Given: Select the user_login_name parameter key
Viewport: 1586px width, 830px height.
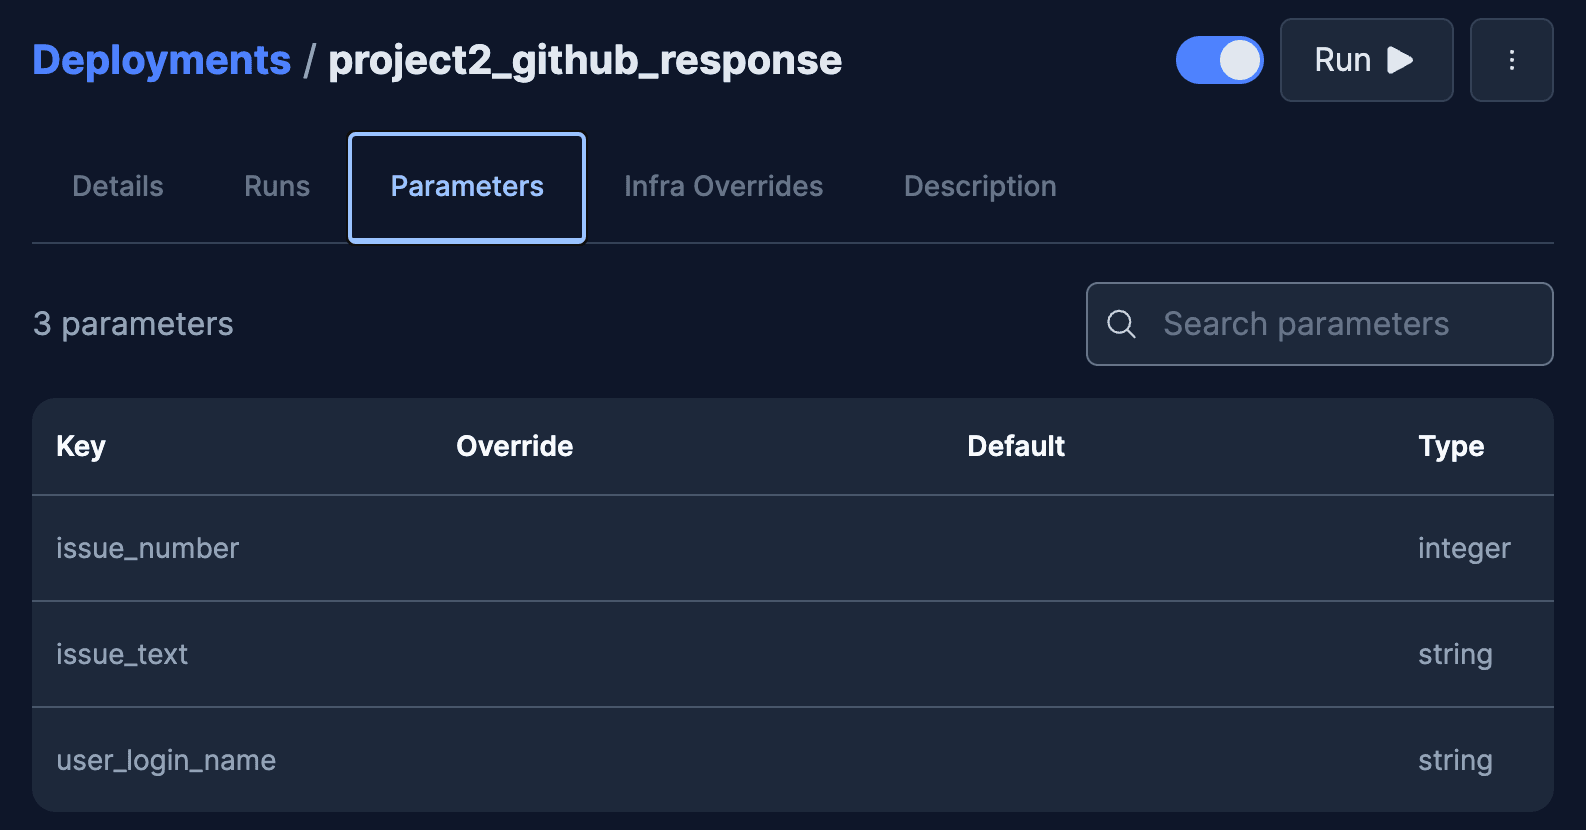Looking at the screenshot, I should 166,760.
